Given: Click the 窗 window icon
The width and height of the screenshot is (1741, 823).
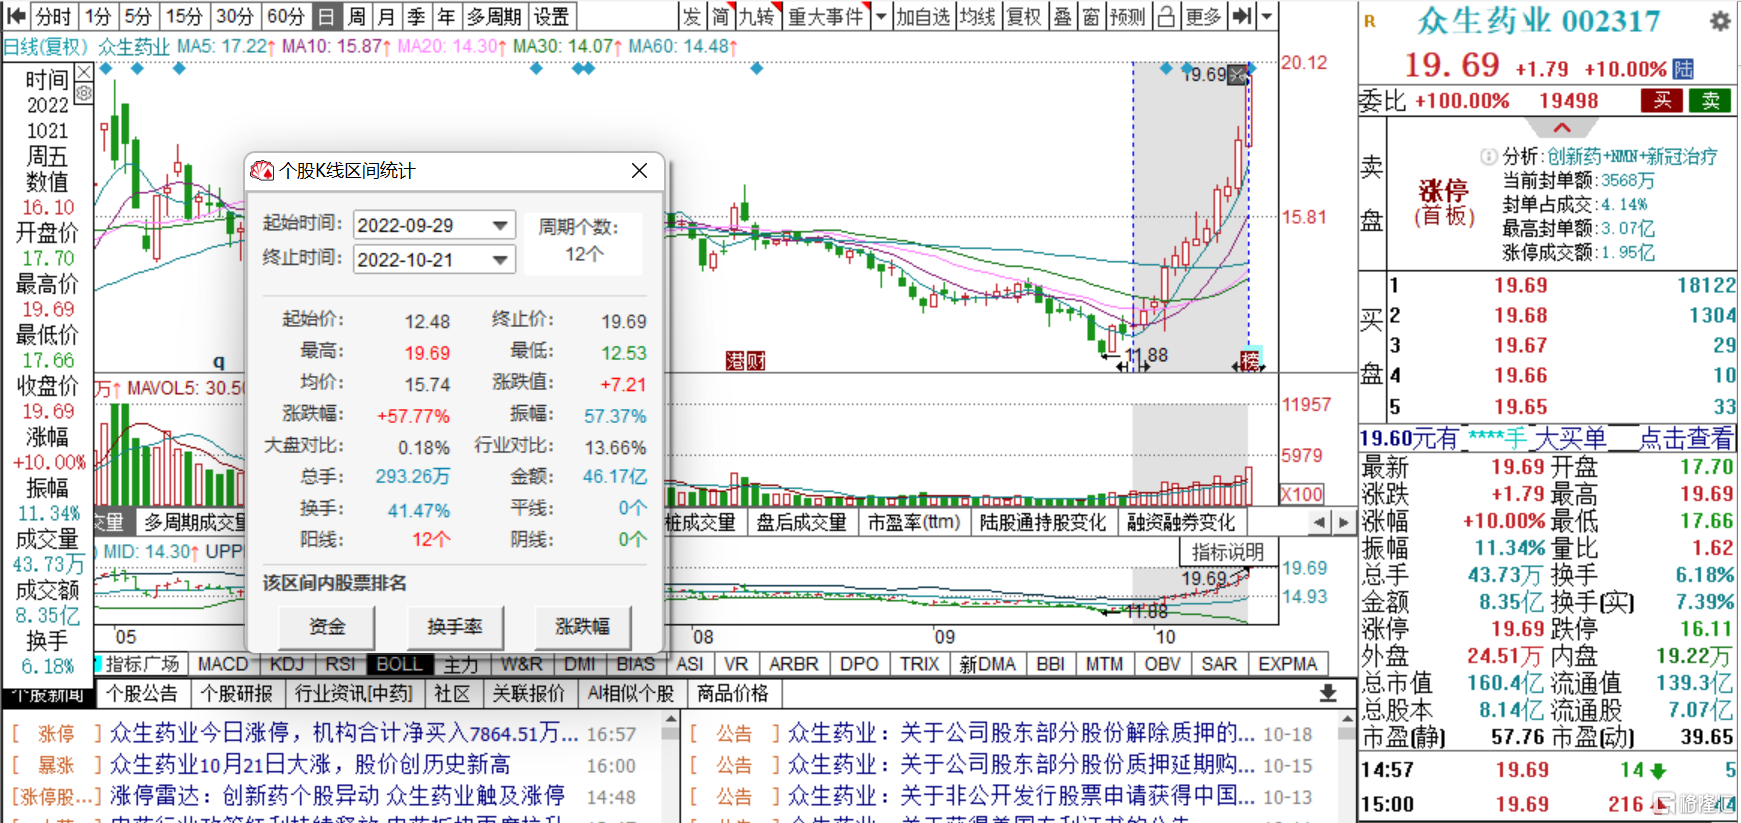Looking at the screenshot, I should (x=1091, y=16).
